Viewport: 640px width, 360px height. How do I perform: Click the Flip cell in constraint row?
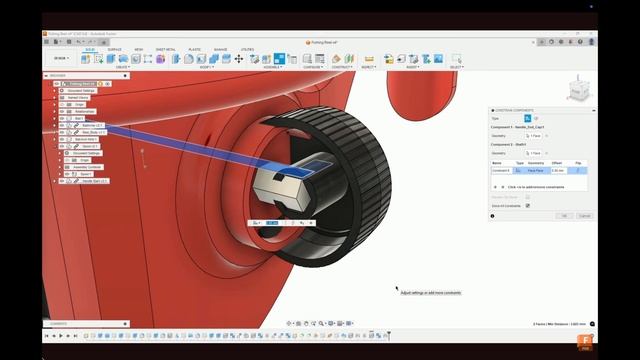[x=578, y=171]
